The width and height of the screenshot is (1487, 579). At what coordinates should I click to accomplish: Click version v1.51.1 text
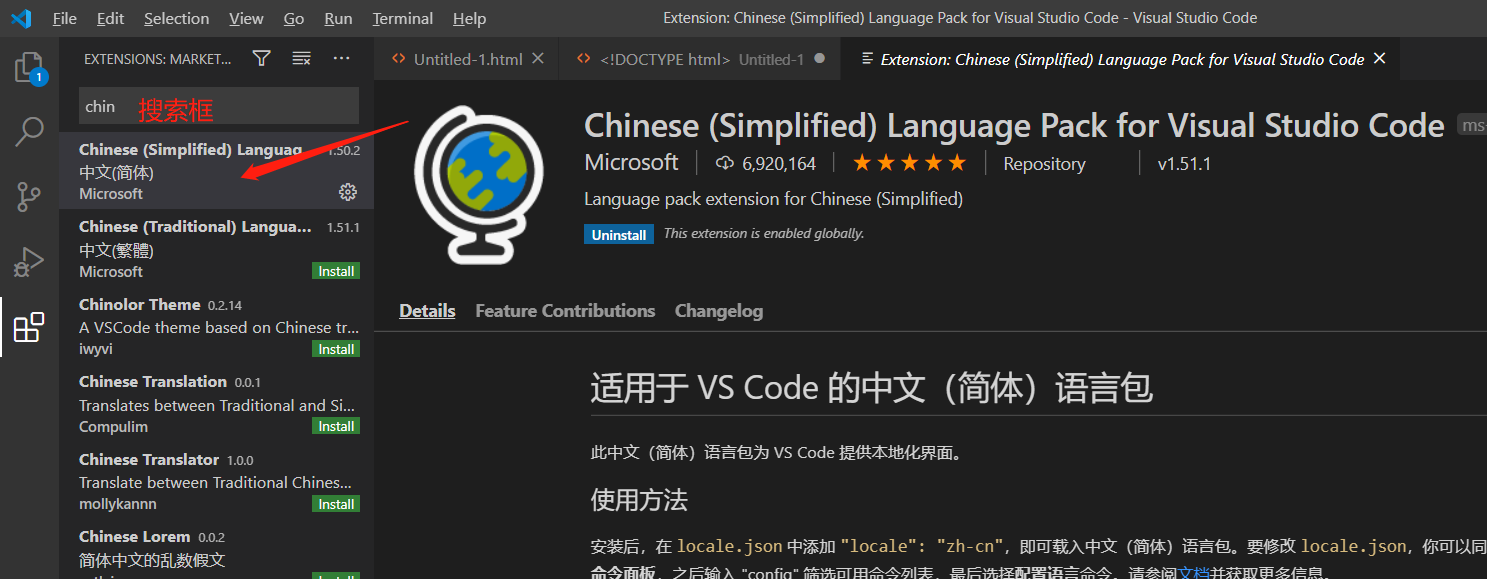[1184, 164]
